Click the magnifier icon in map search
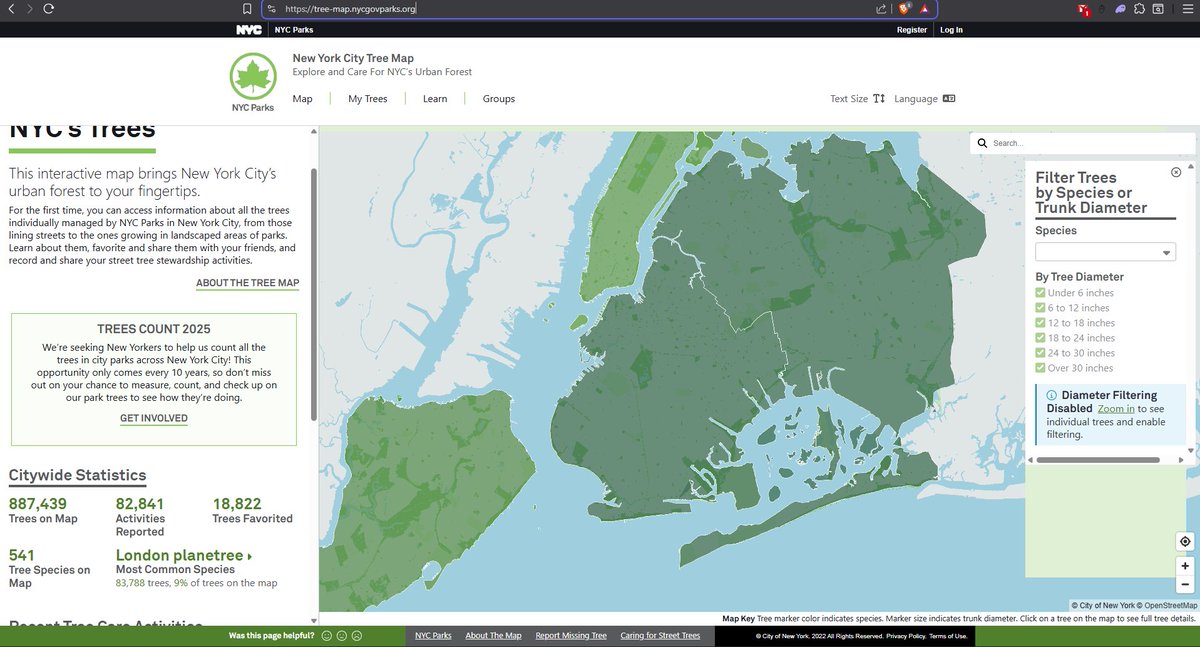Image resolution: width=1200 pixels, height=647 pixels. (982, 143)
